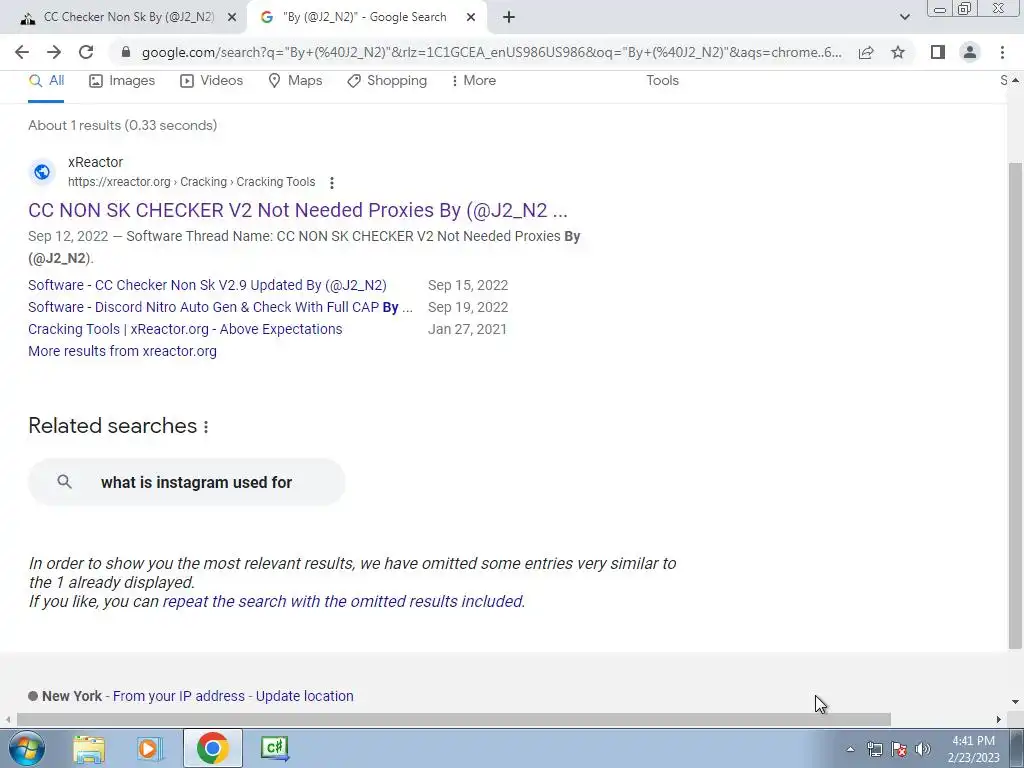Search 'what is instagram used for' suggestion

pos(187,483)
